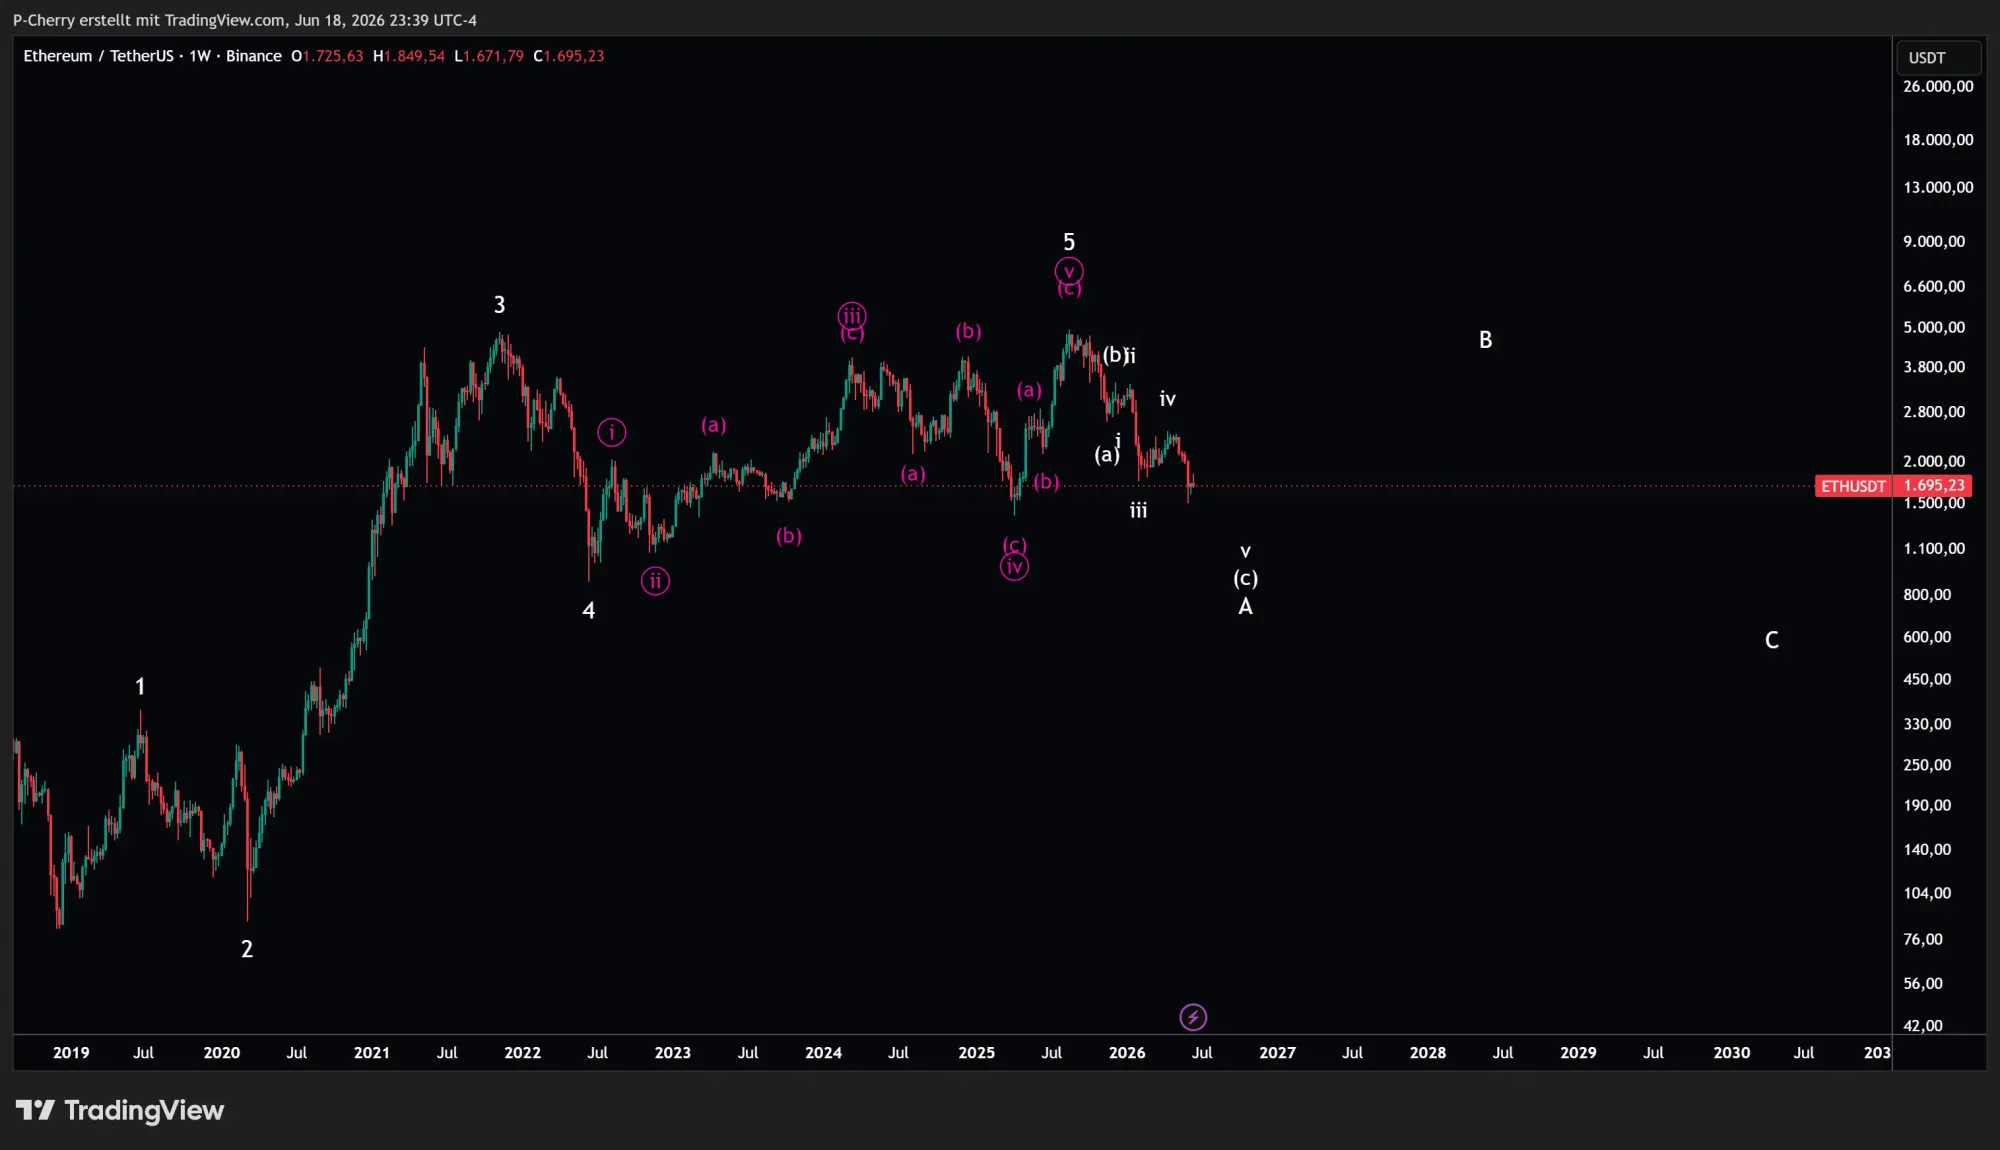Click 600,00 on the price axis
Viewport: 2000px width, 1150px height.
(1927, 637)
